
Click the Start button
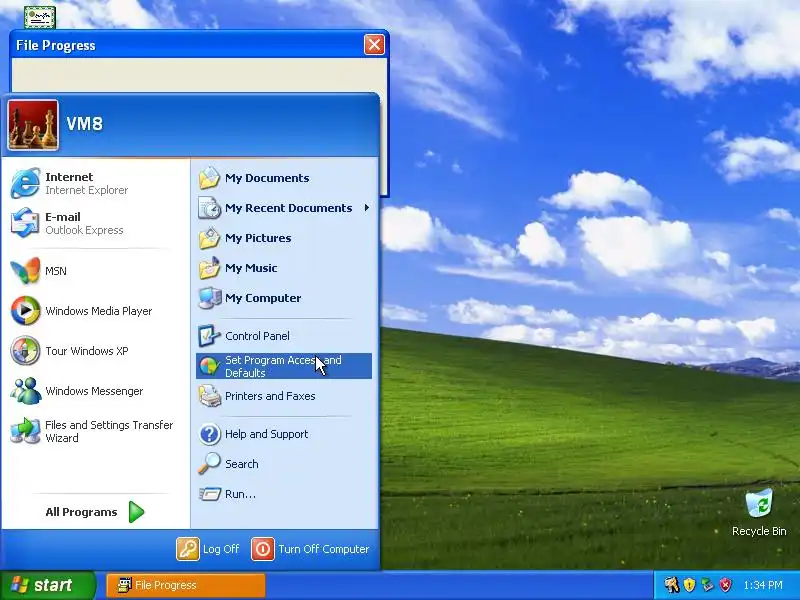coord(47,585)
